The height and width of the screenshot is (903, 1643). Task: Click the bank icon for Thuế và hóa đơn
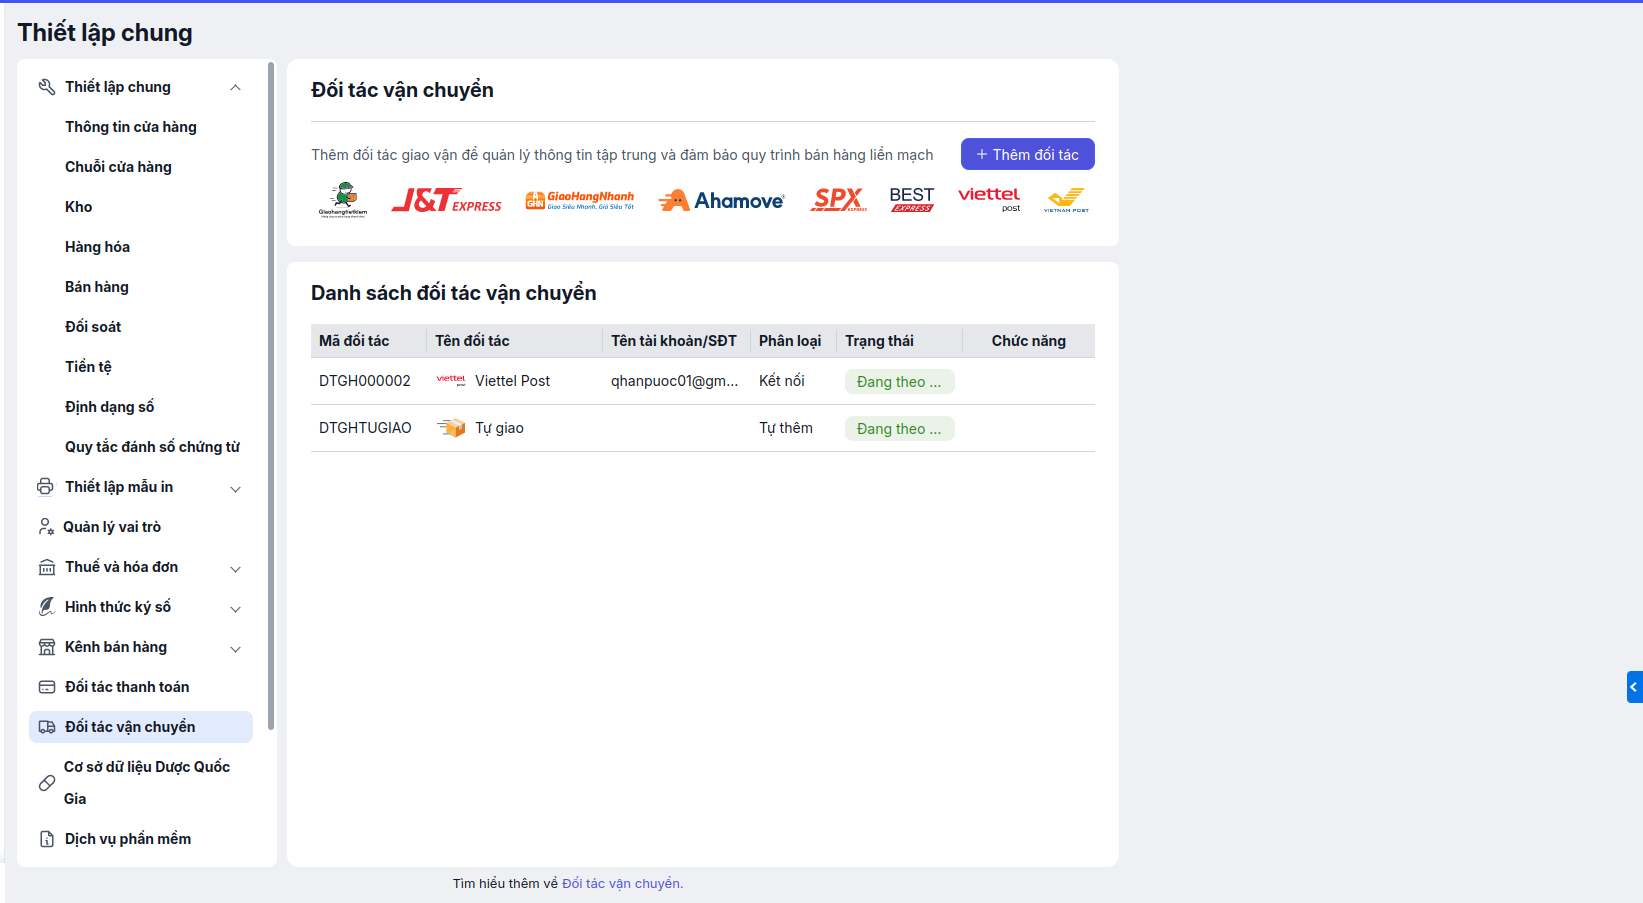coord(46,567)
